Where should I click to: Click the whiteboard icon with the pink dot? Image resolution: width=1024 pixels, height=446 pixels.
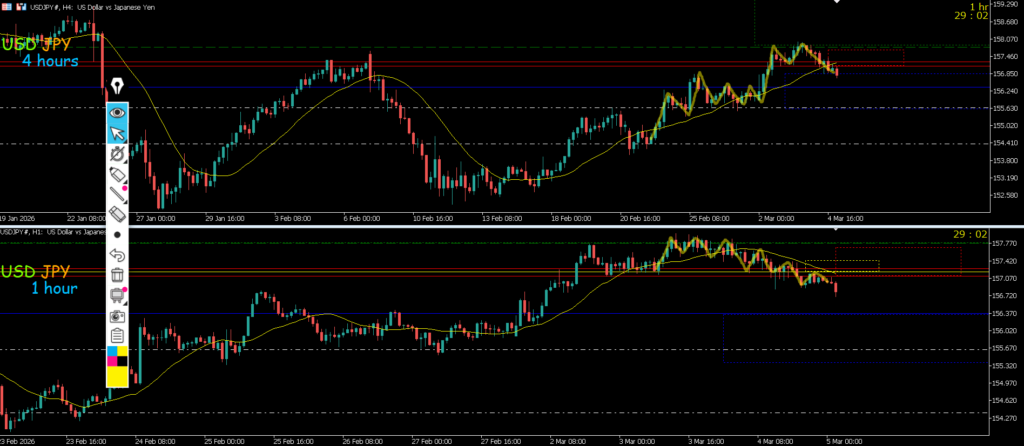(118, 295)
